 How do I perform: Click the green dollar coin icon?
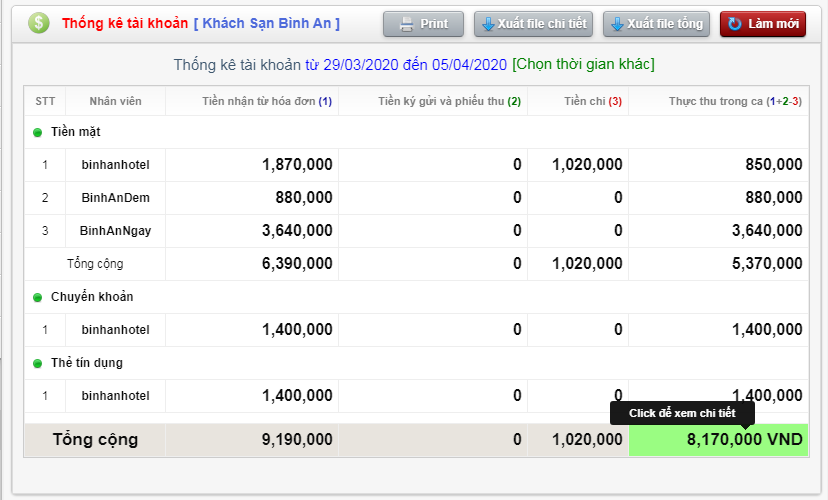click(38, 24)
